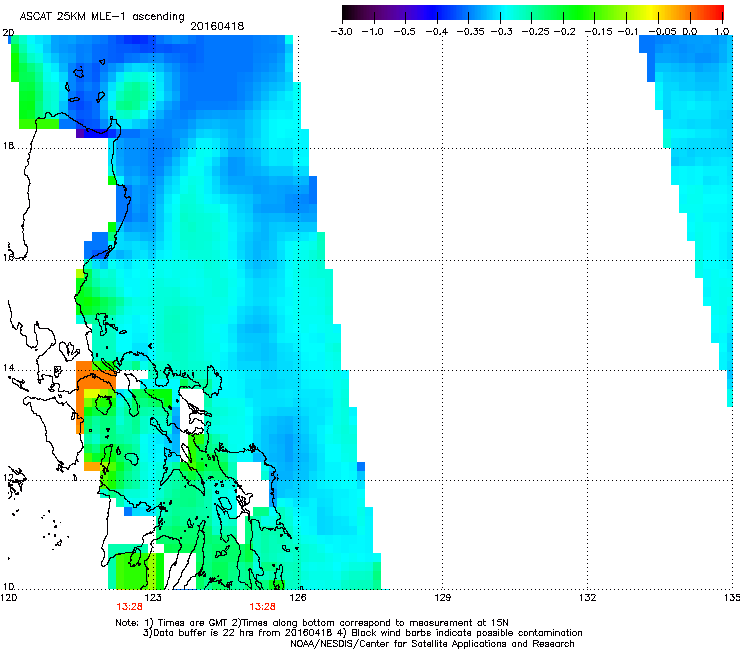This screenshot has height=650, width=740.
Task: Select the -0.25 color scale value
Action: coord(536,32)
